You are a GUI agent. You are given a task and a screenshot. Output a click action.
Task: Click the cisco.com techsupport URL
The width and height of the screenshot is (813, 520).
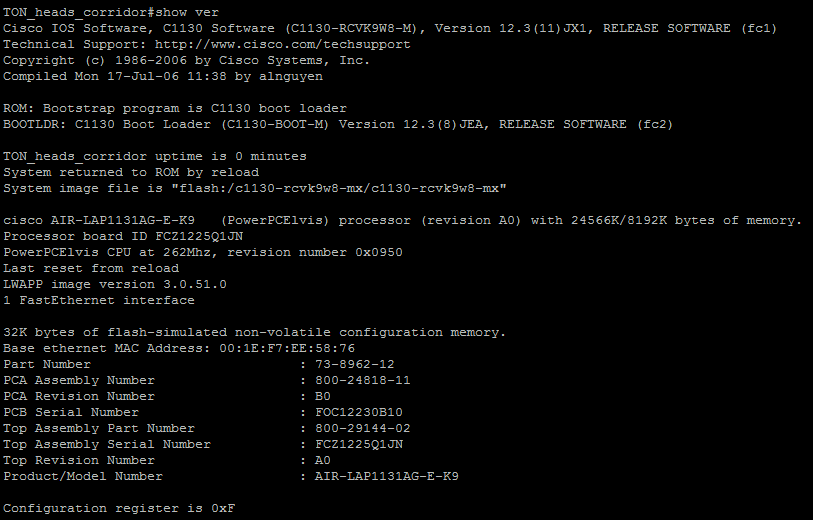click(x=283, y=45)
